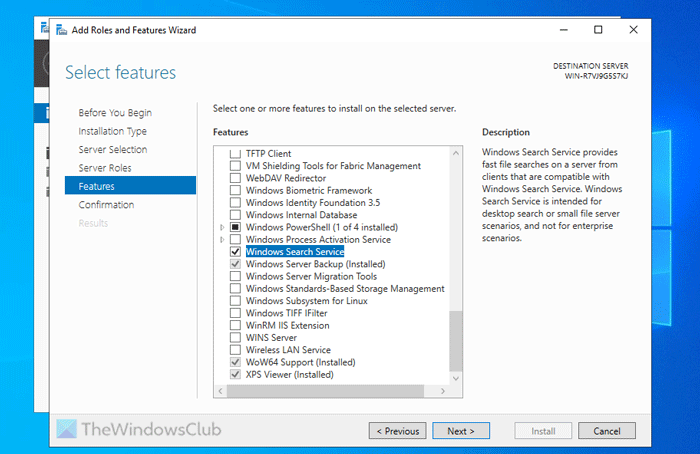Select the Windows Server Backup (Installed) row
700x454 pixels.
click(315, 264)
